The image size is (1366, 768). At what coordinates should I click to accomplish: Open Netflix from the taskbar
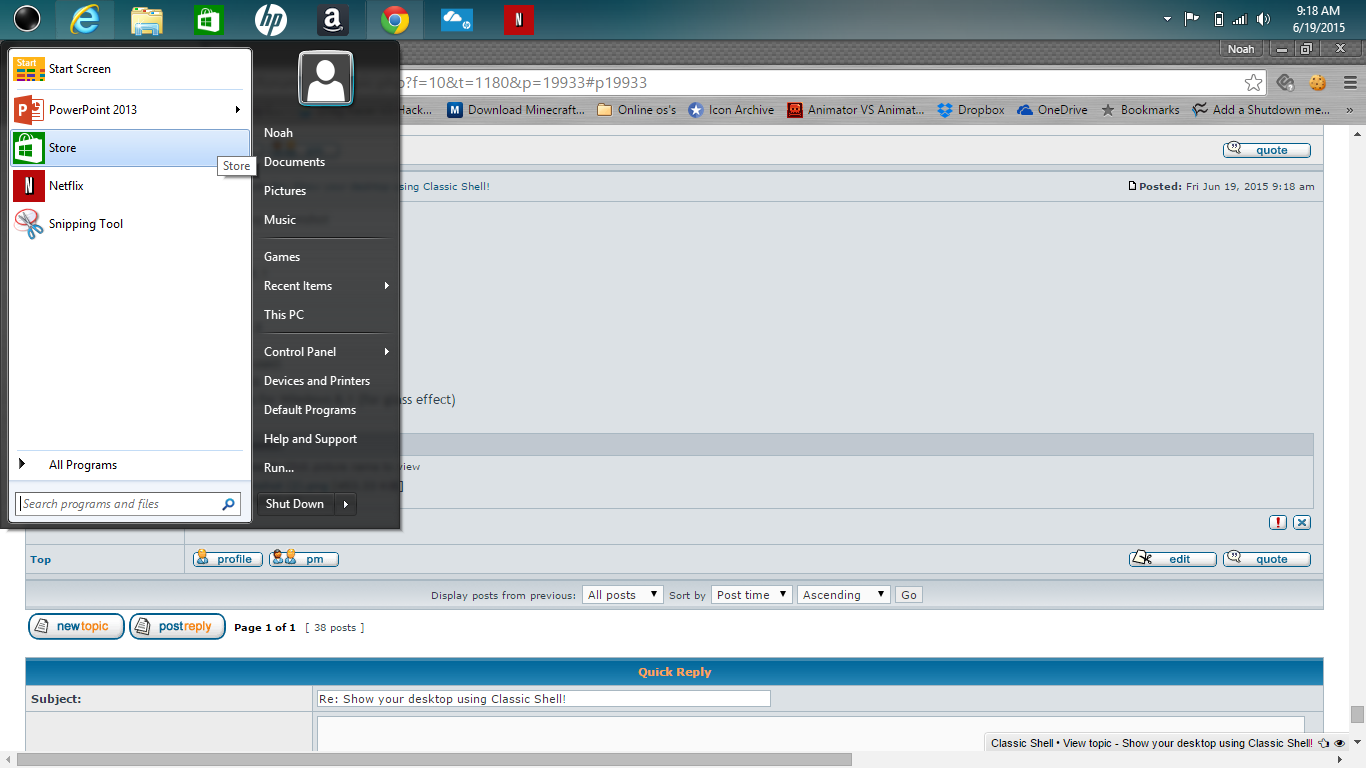(x=518, y=19)
